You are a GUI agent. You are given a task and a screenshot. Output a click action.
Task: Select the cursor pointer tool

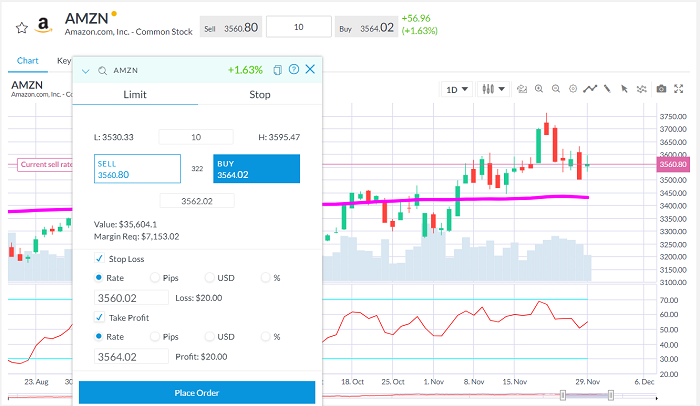tap(624, 89)
